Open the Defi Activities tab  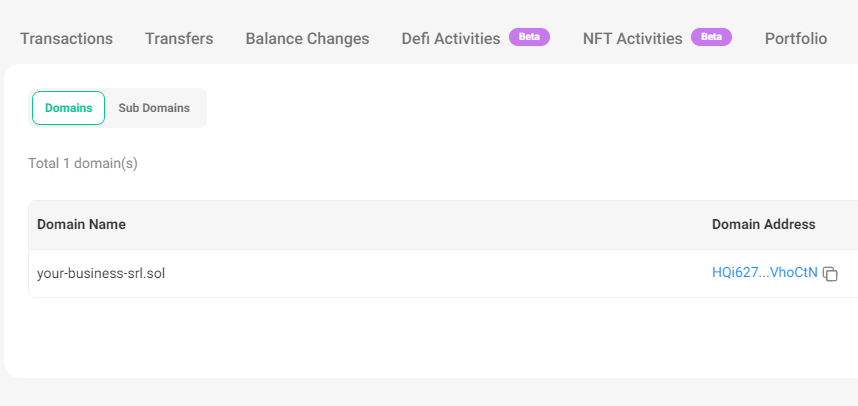[451, 39]
